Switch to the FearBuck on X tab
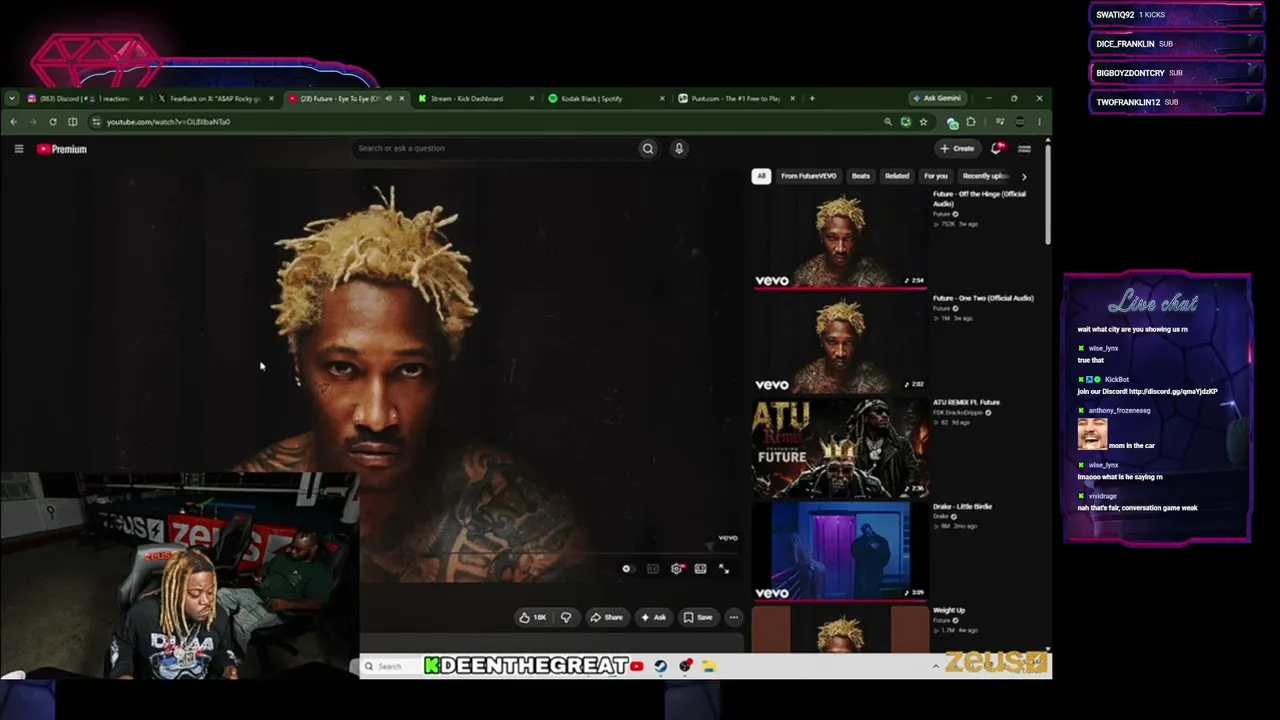The image size is (1280, 720). (x=215, y=98)
